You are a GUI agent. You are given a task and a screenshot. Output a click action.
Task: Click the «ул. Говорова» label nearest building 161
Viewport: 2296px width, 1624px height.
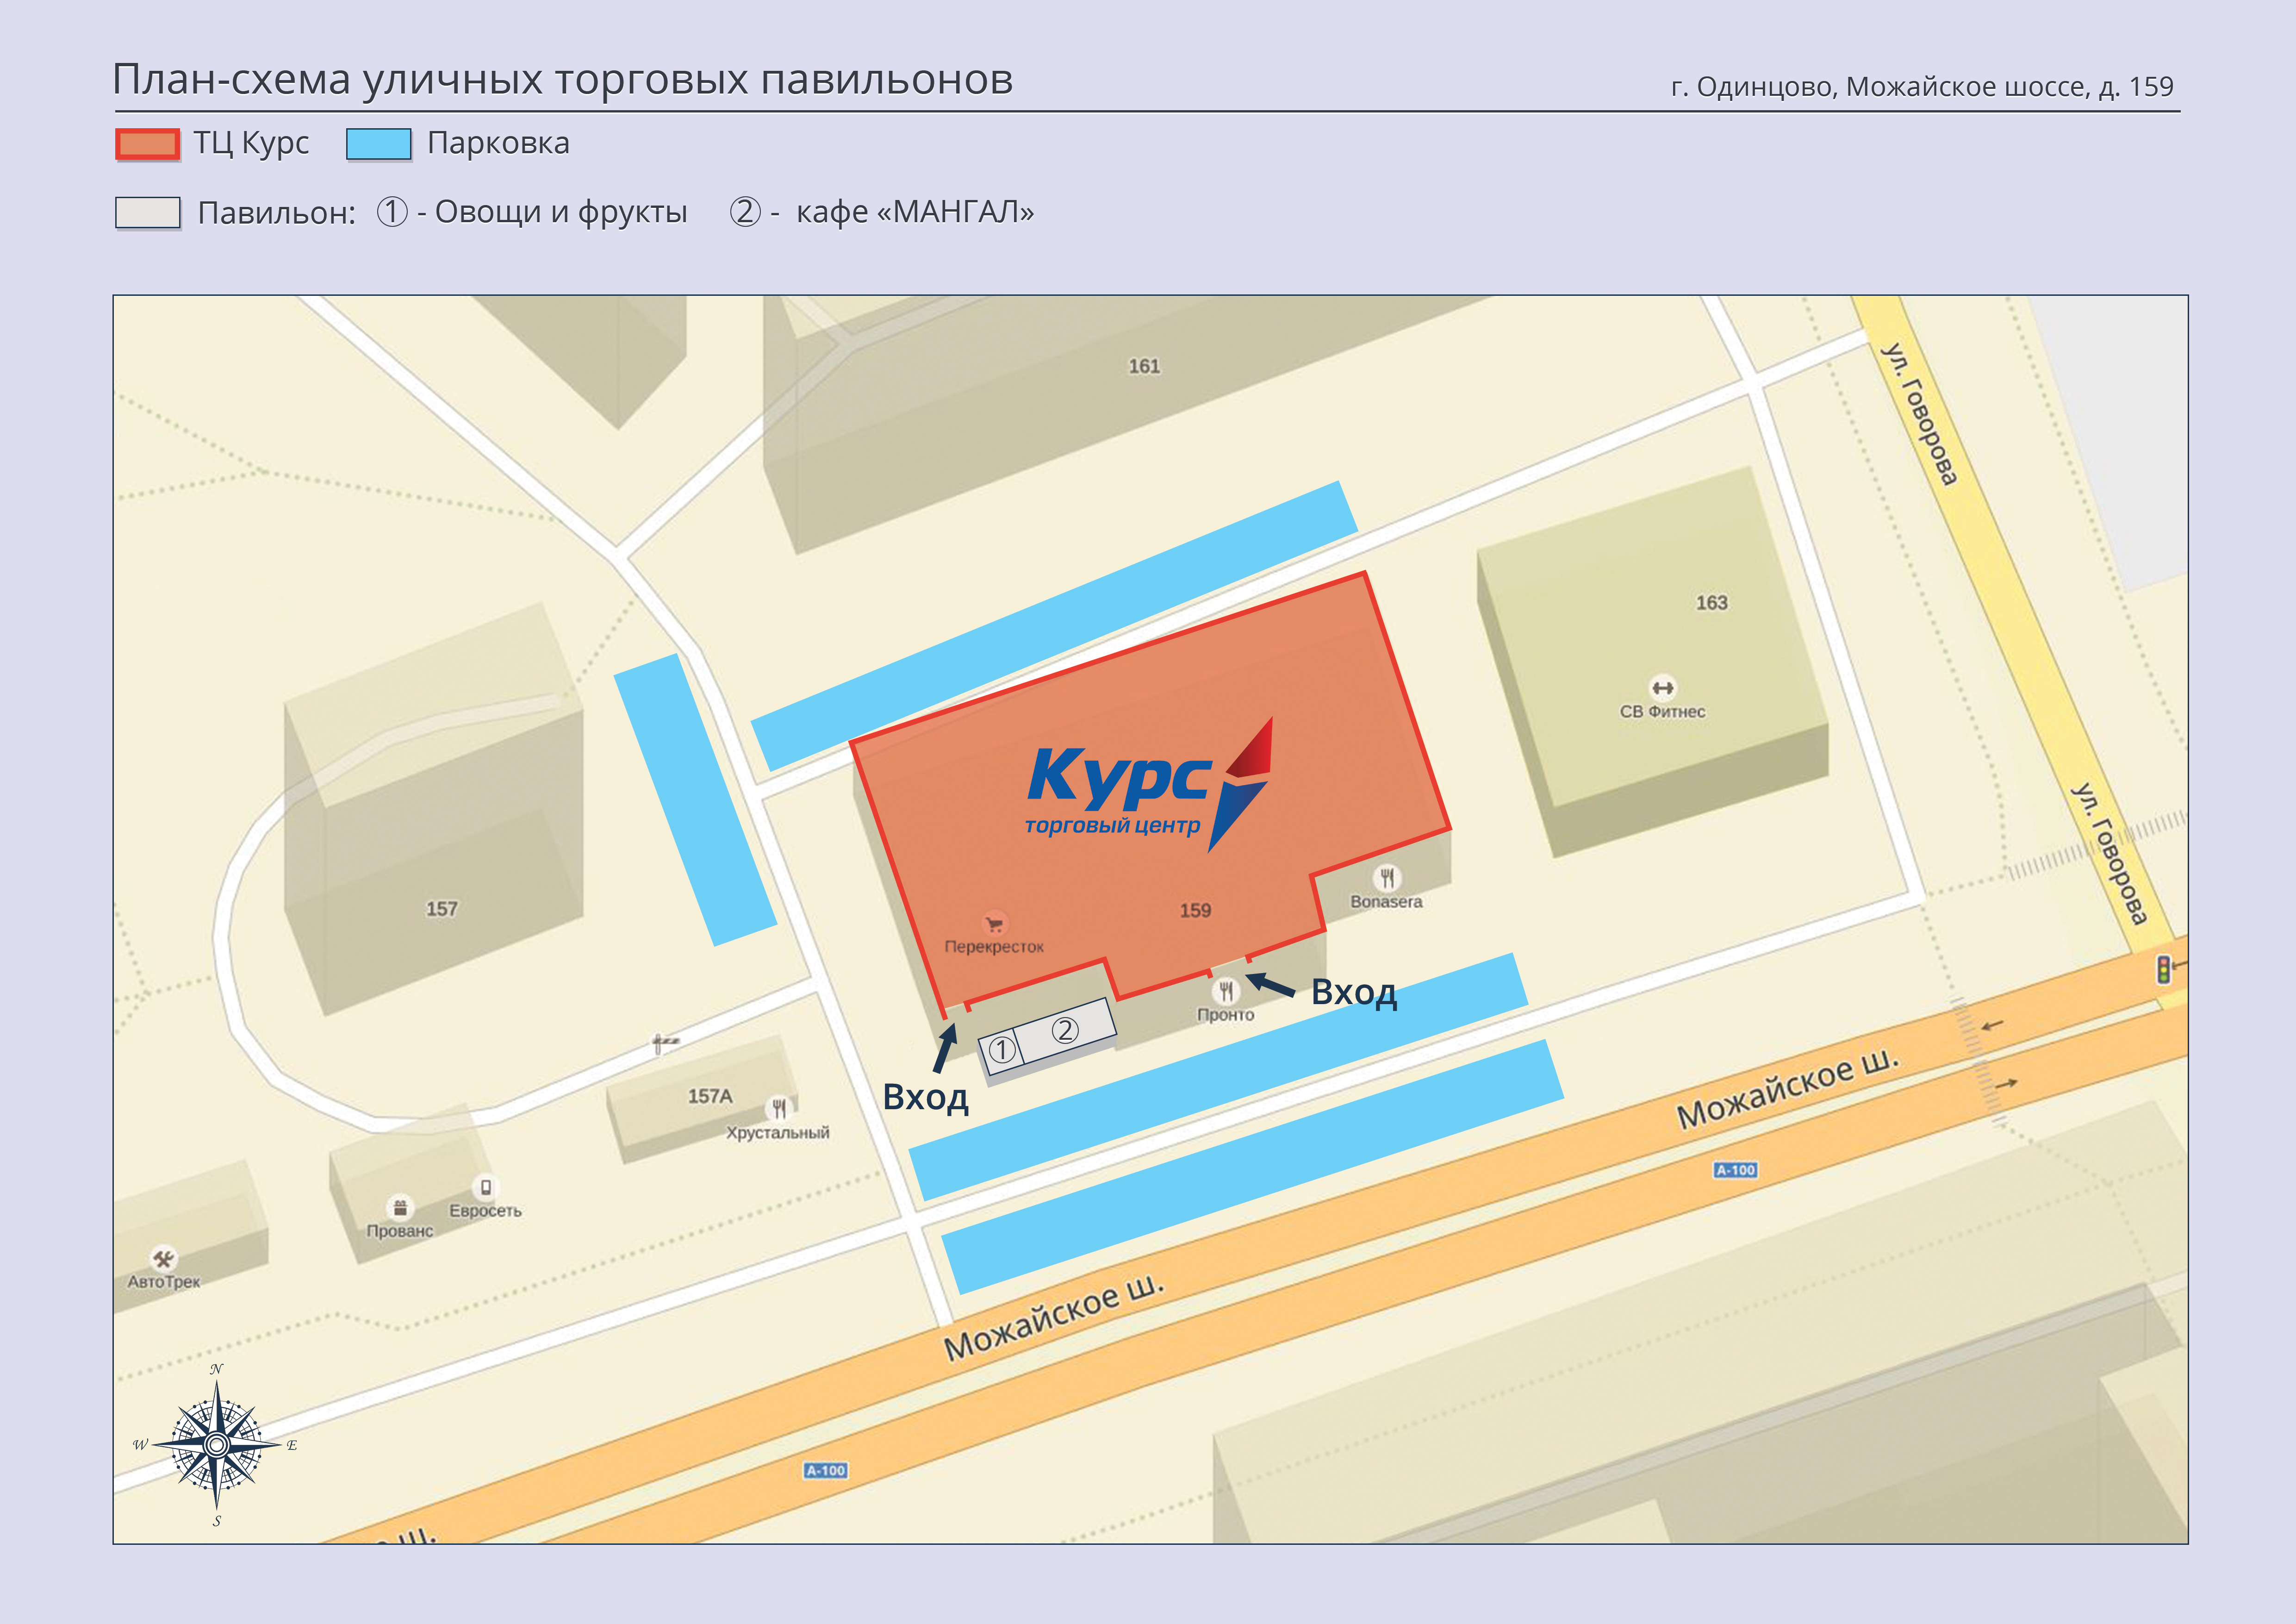[x=1919, y=414]
